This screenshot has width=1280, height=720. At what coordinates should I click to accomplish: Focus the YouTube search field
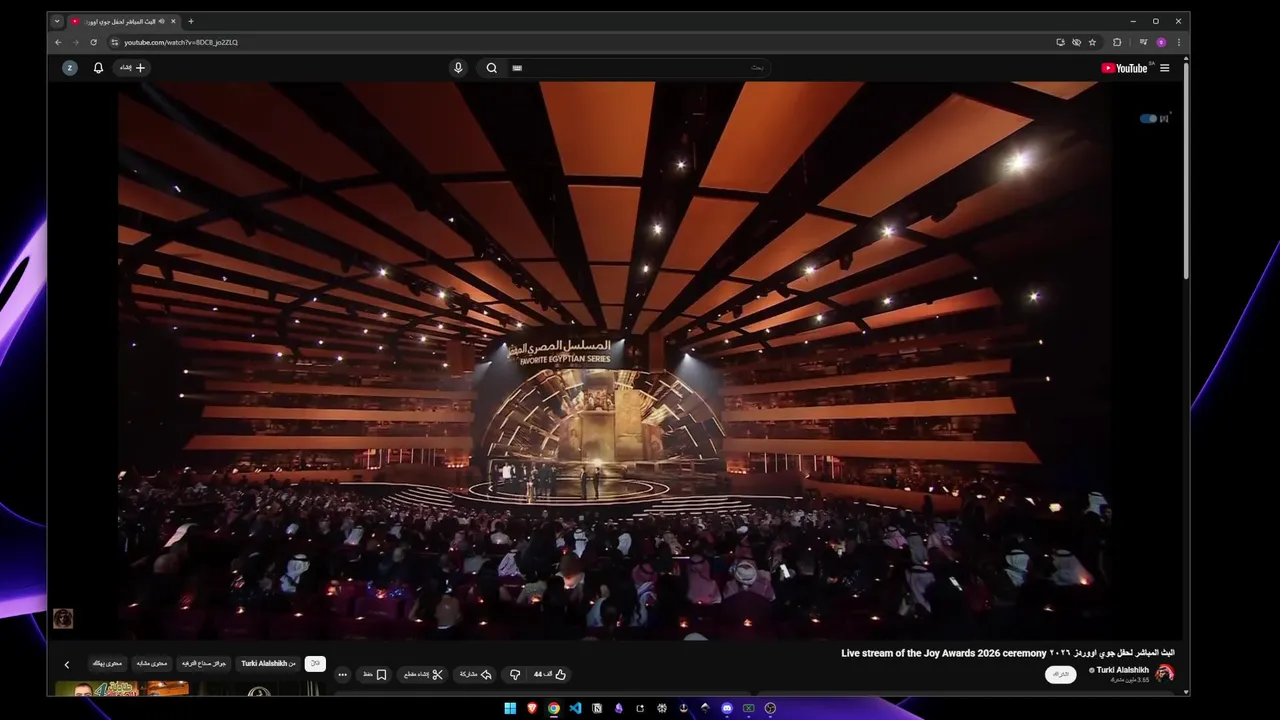click(x=640, y=68)
